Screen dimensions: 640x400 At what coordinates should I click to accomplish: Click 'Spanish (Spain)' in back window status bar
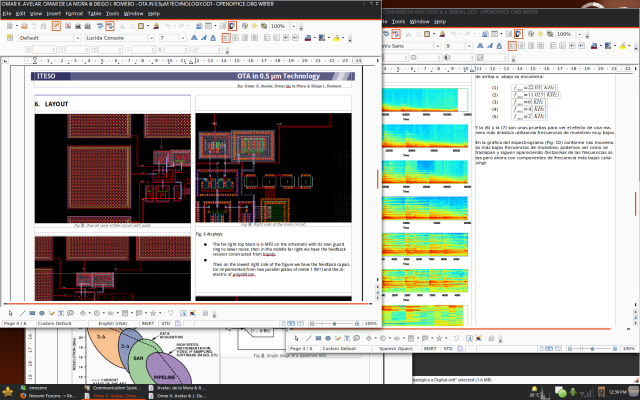tap(394, 349)
